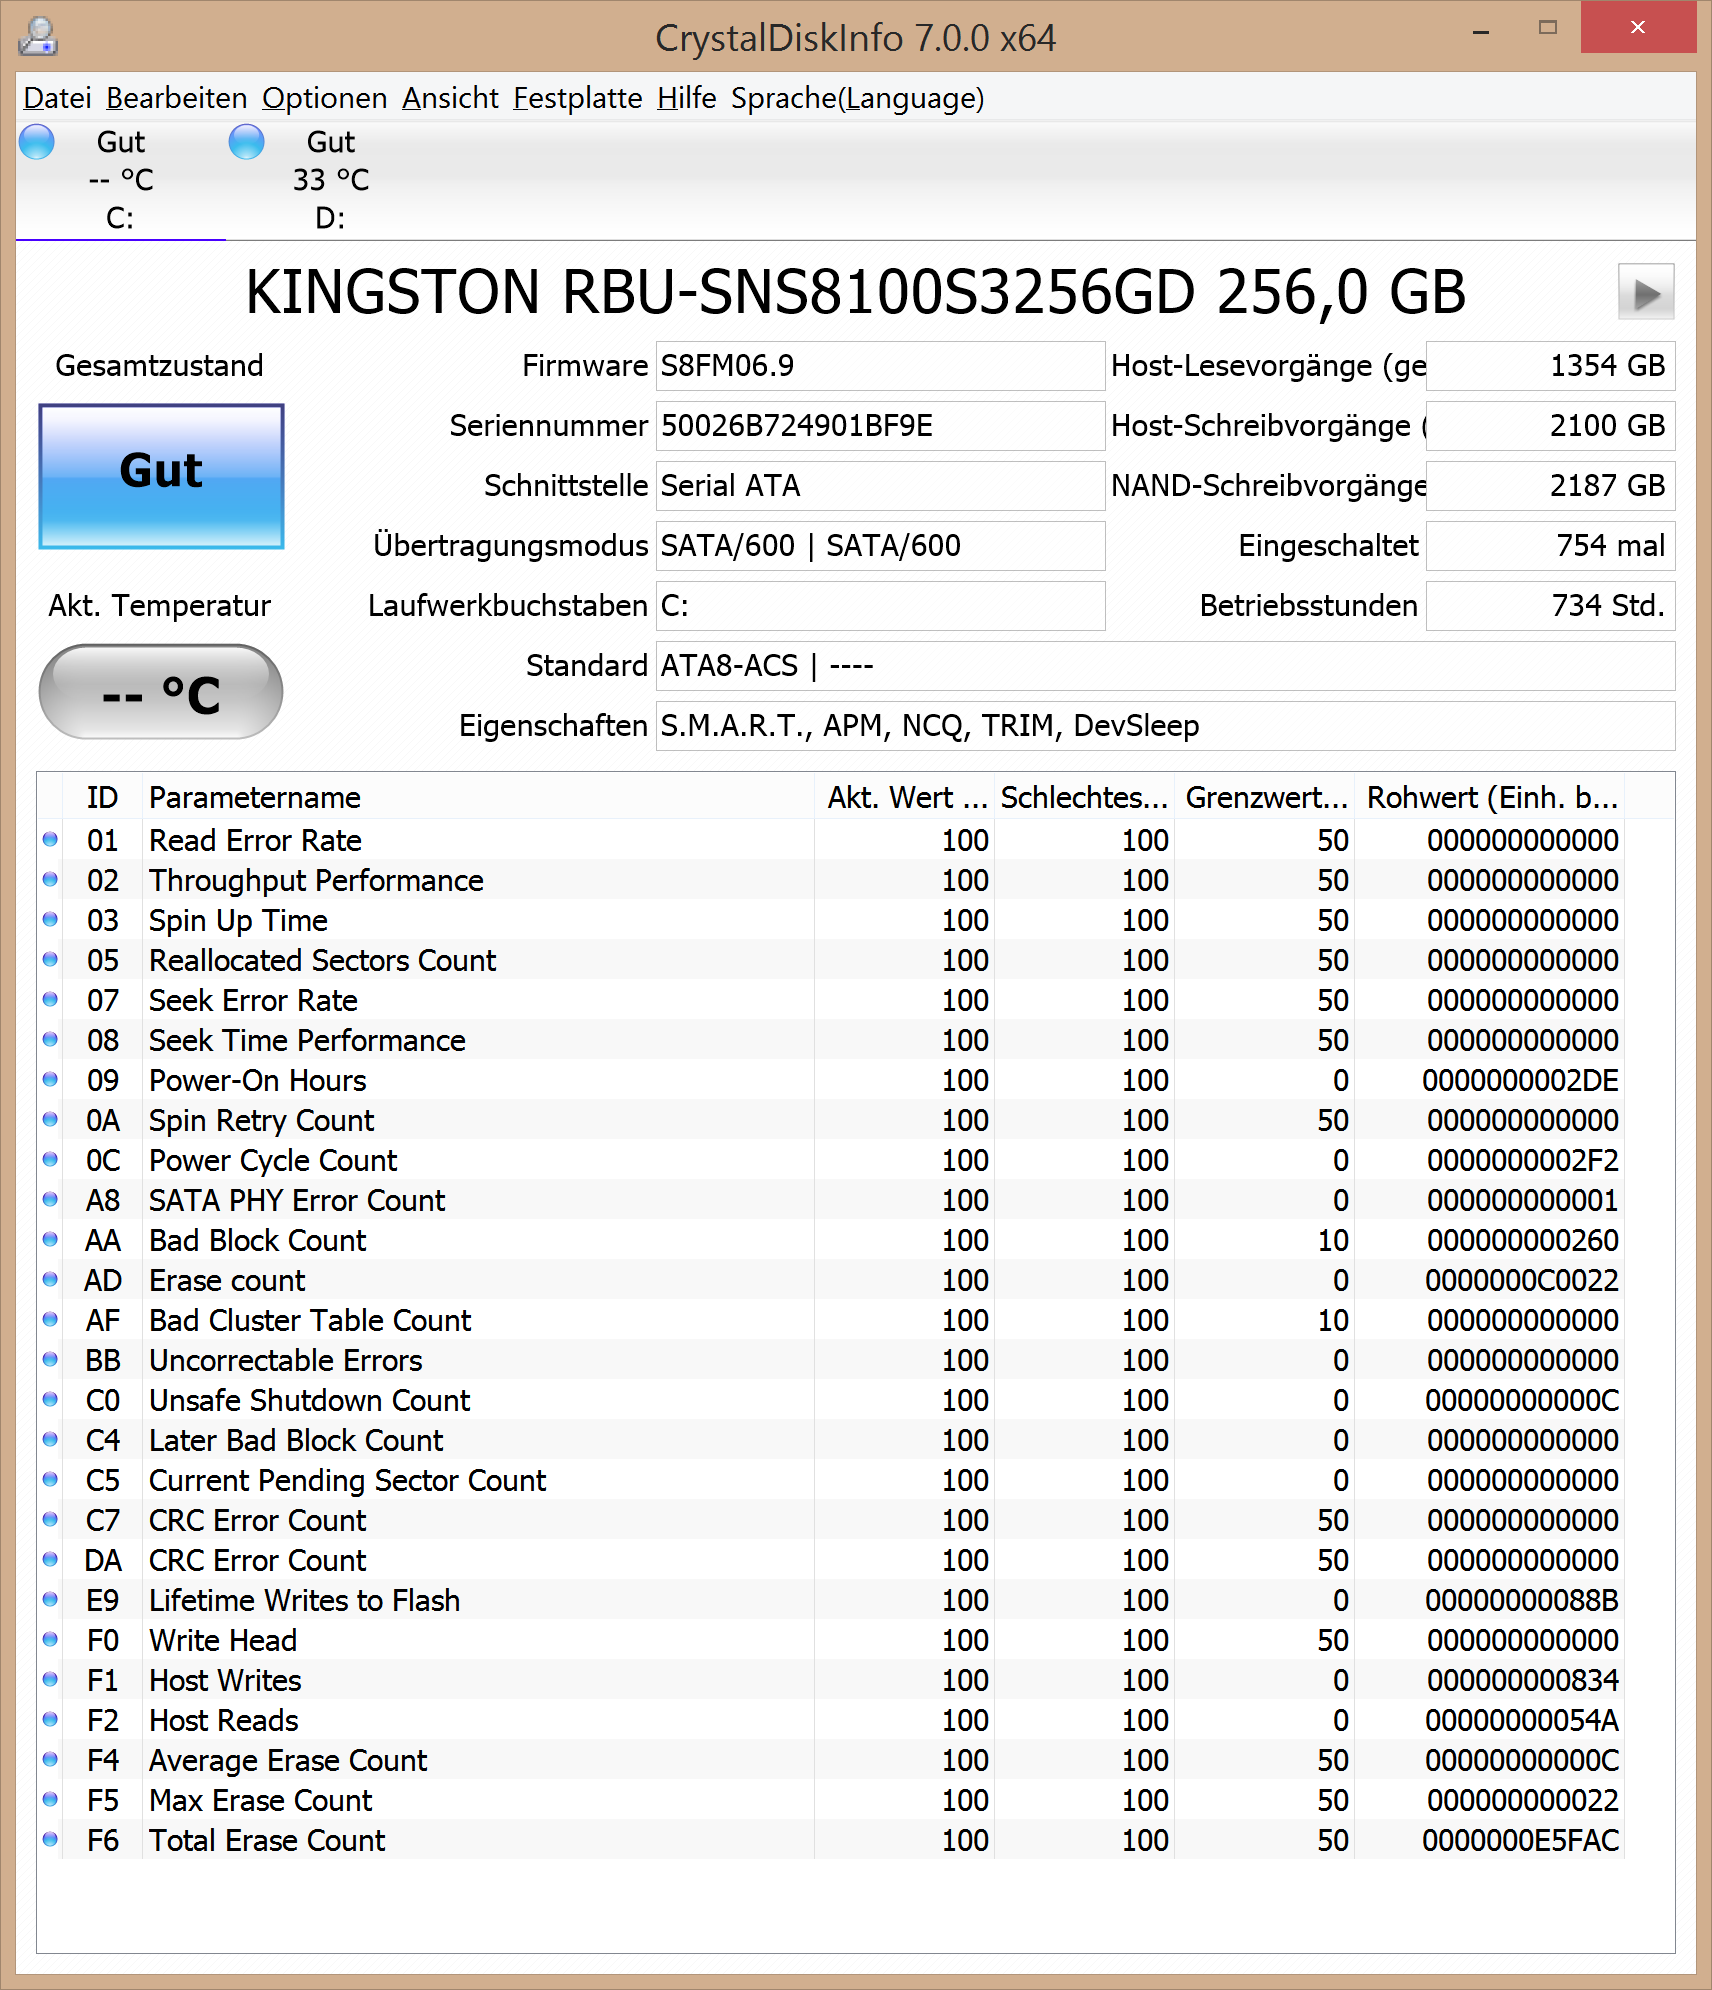Select the DA CRC Error Count row
The image size is (1712, 1990).
point(830,1560)
